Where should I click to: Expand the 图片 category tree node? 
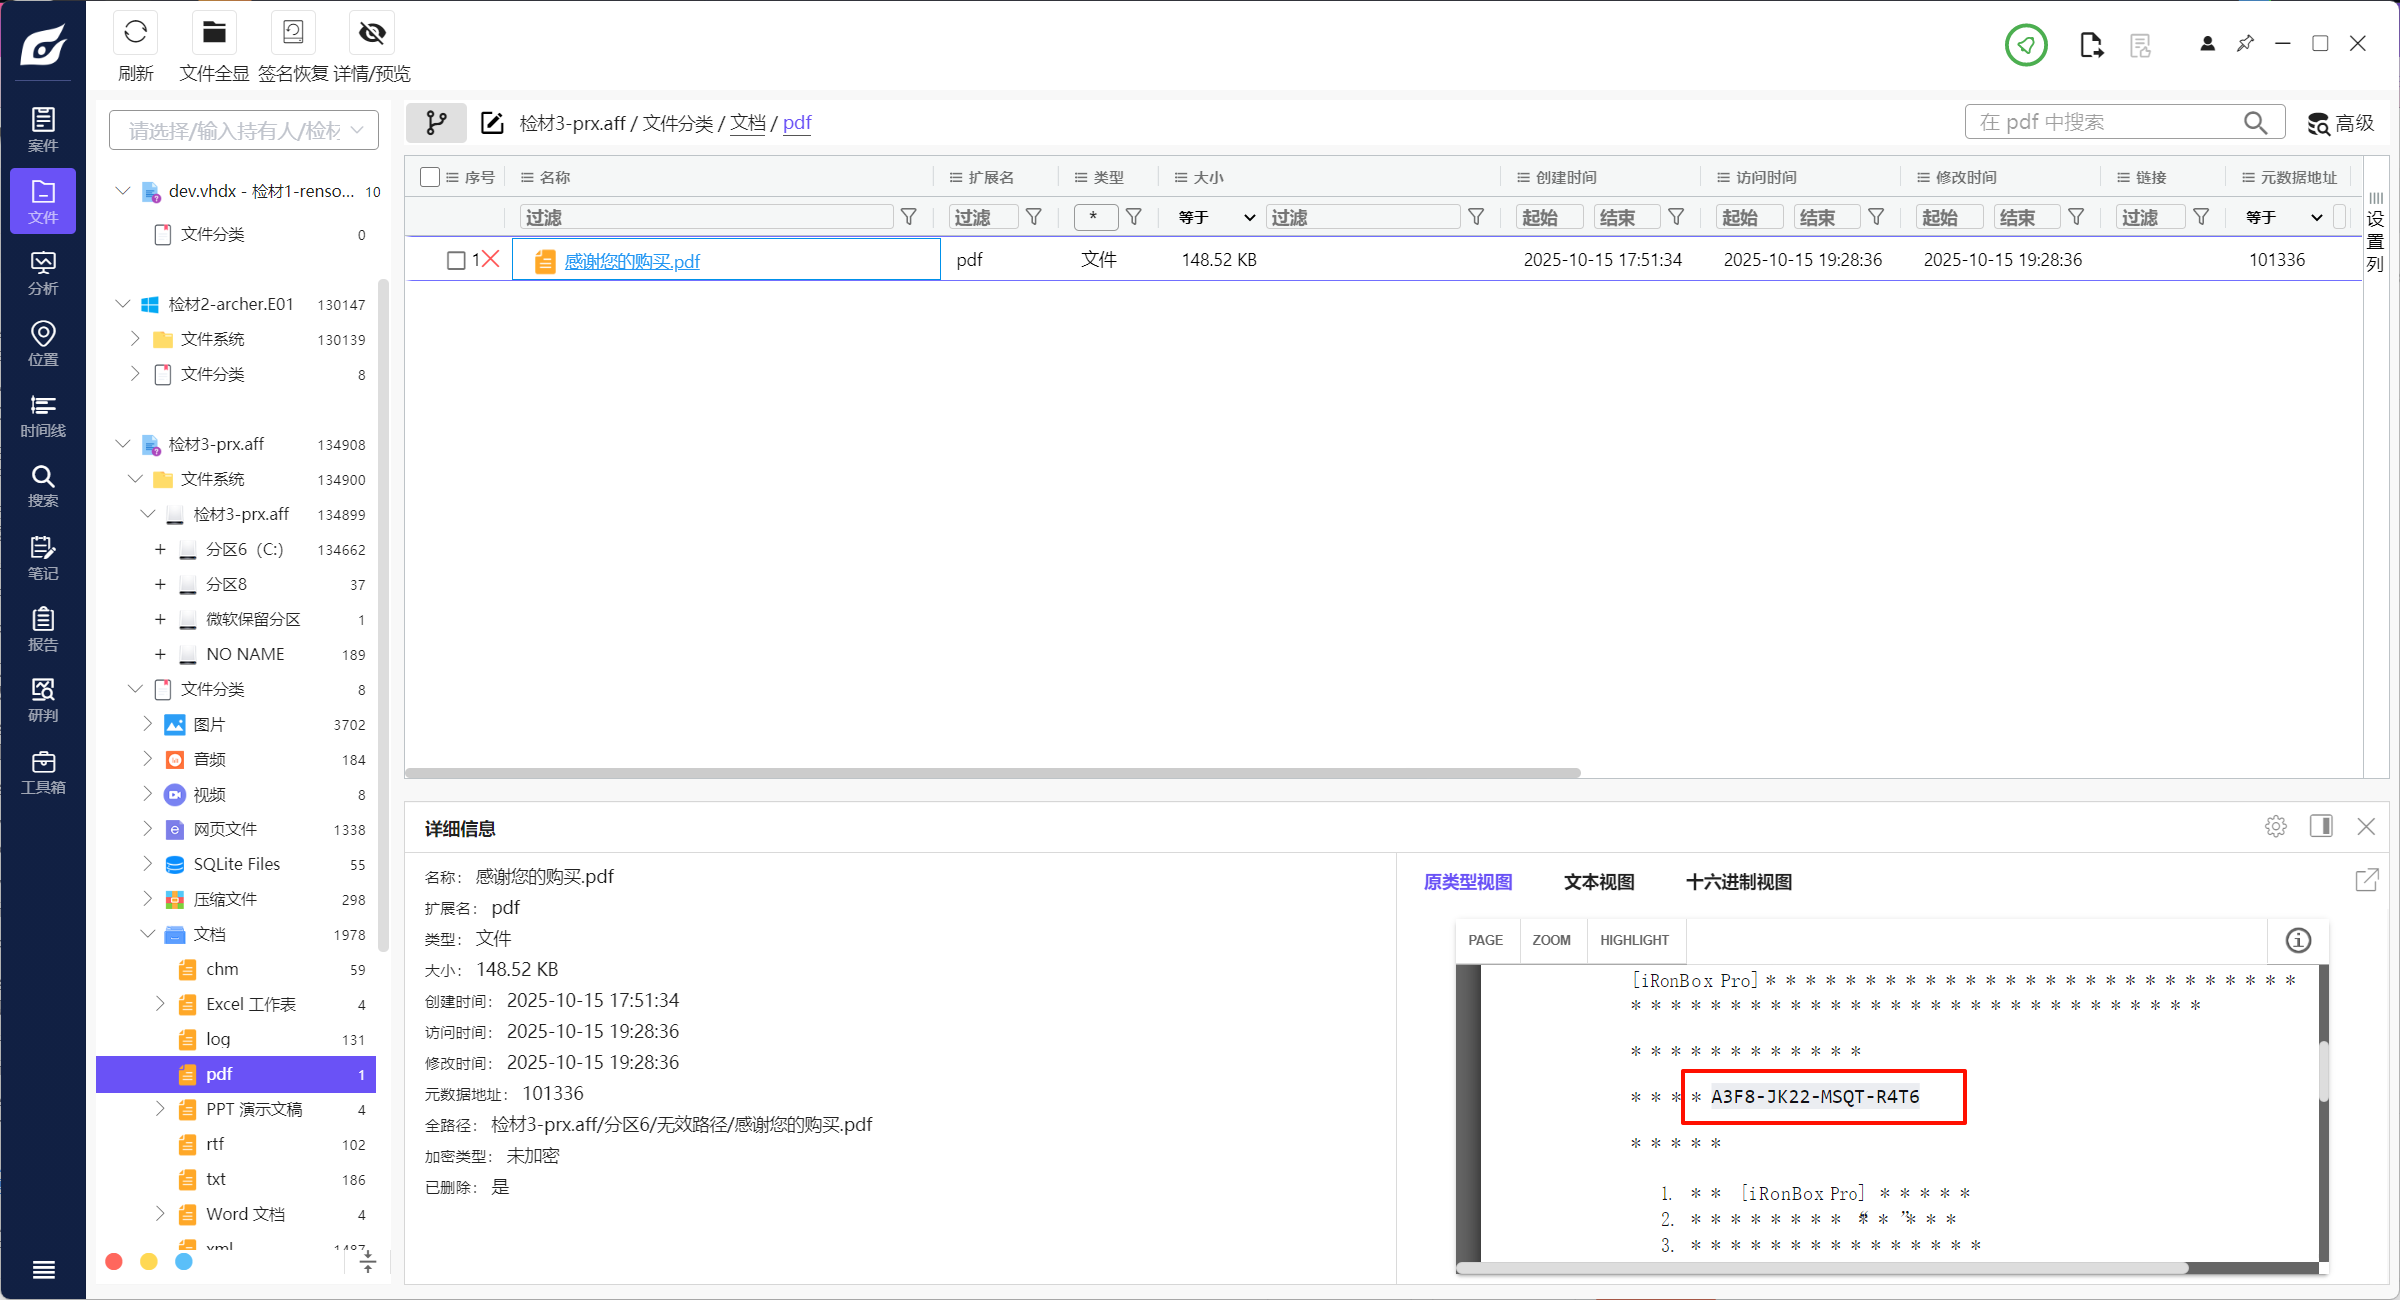pyautogui.click(x=147, y=724)
